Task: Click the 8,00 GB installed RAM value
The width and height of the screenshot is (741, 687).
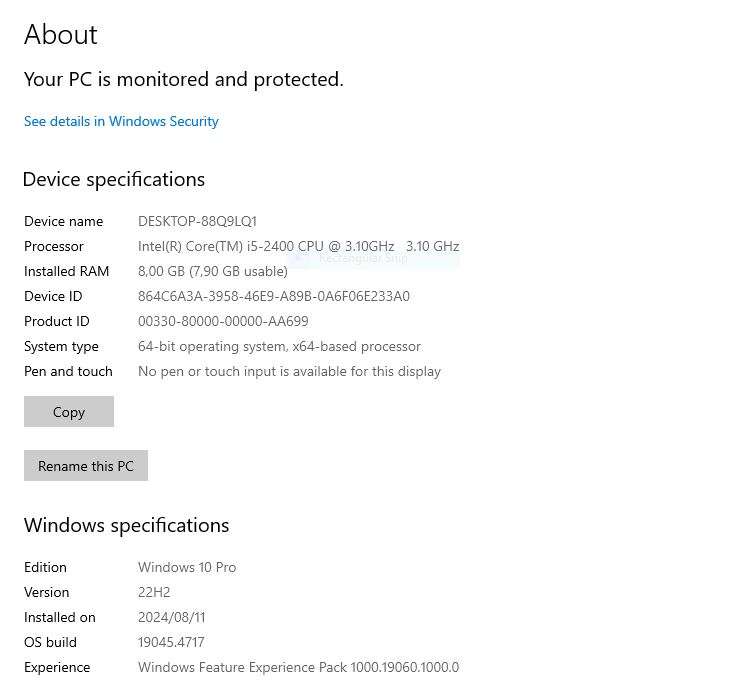Action: point(212,271)
